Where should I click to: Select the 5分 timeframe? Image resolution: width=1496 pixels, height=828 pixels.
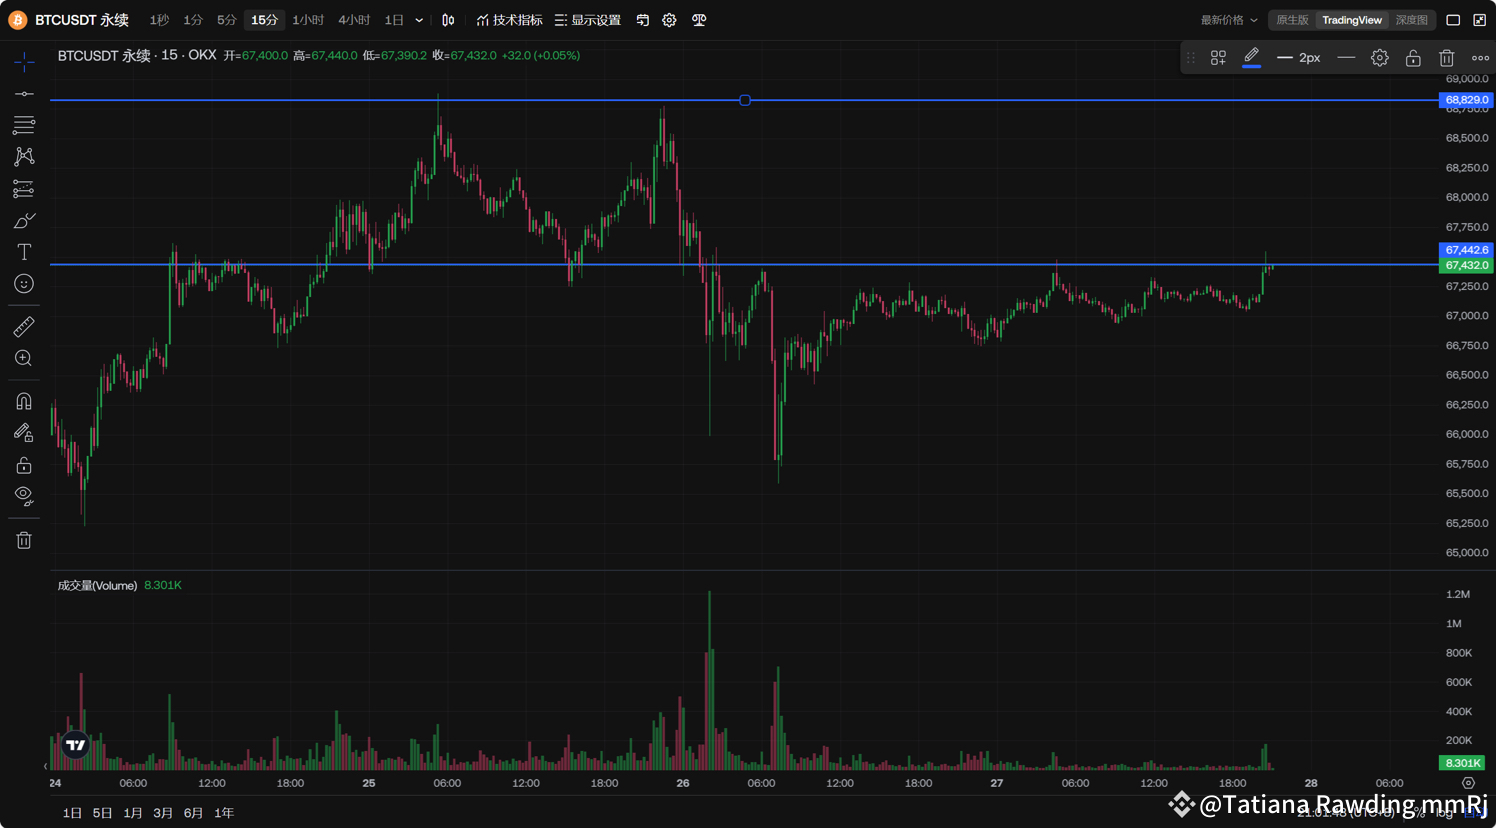[225, 19]
